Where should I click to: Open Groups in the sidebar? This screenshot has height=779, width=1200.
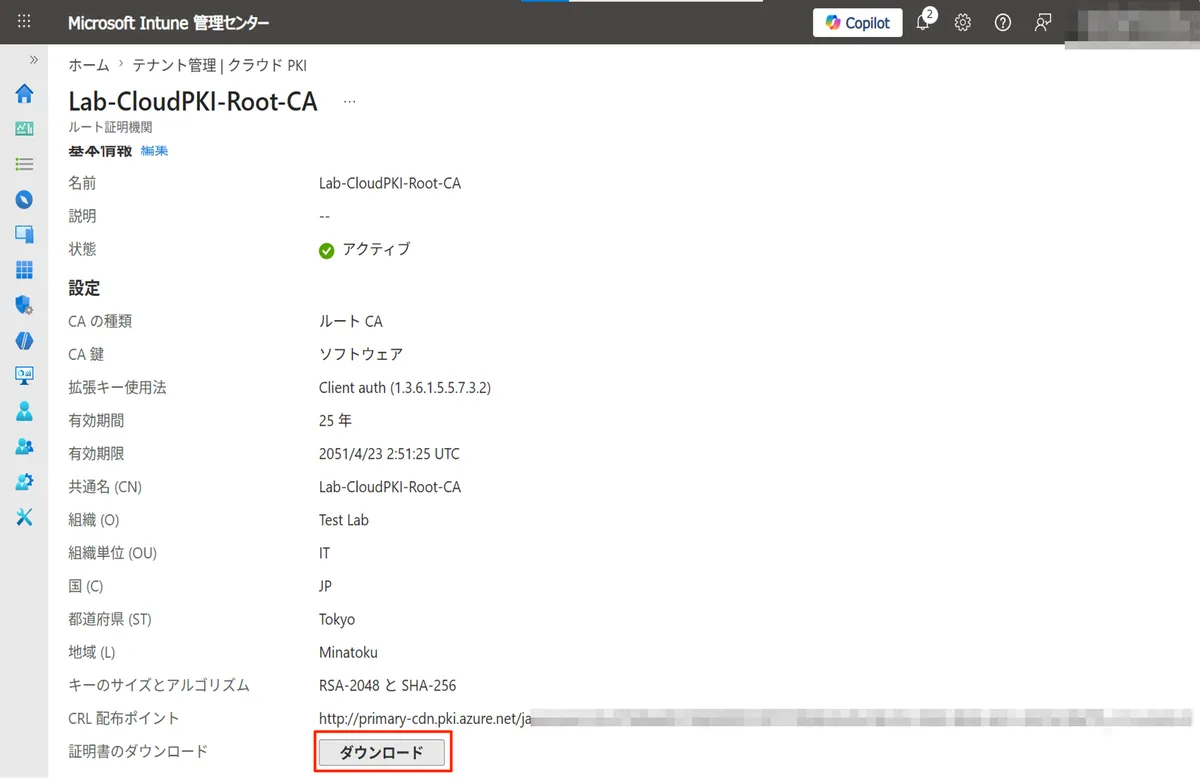click(24, 446)
